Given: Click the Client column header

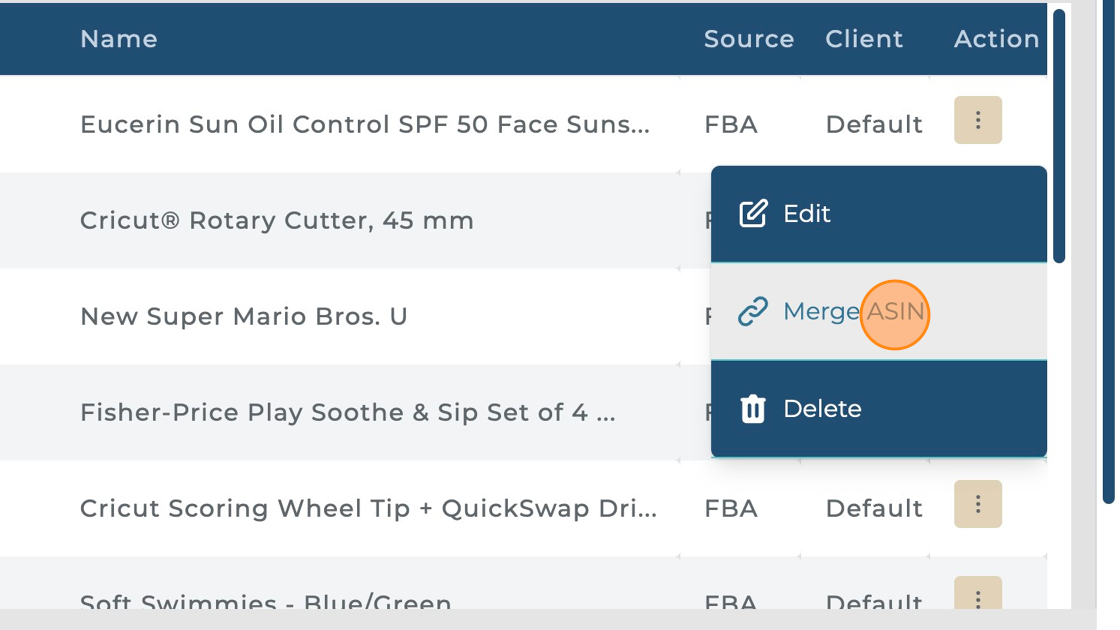Looking at the screenshot, I should 864,39.
